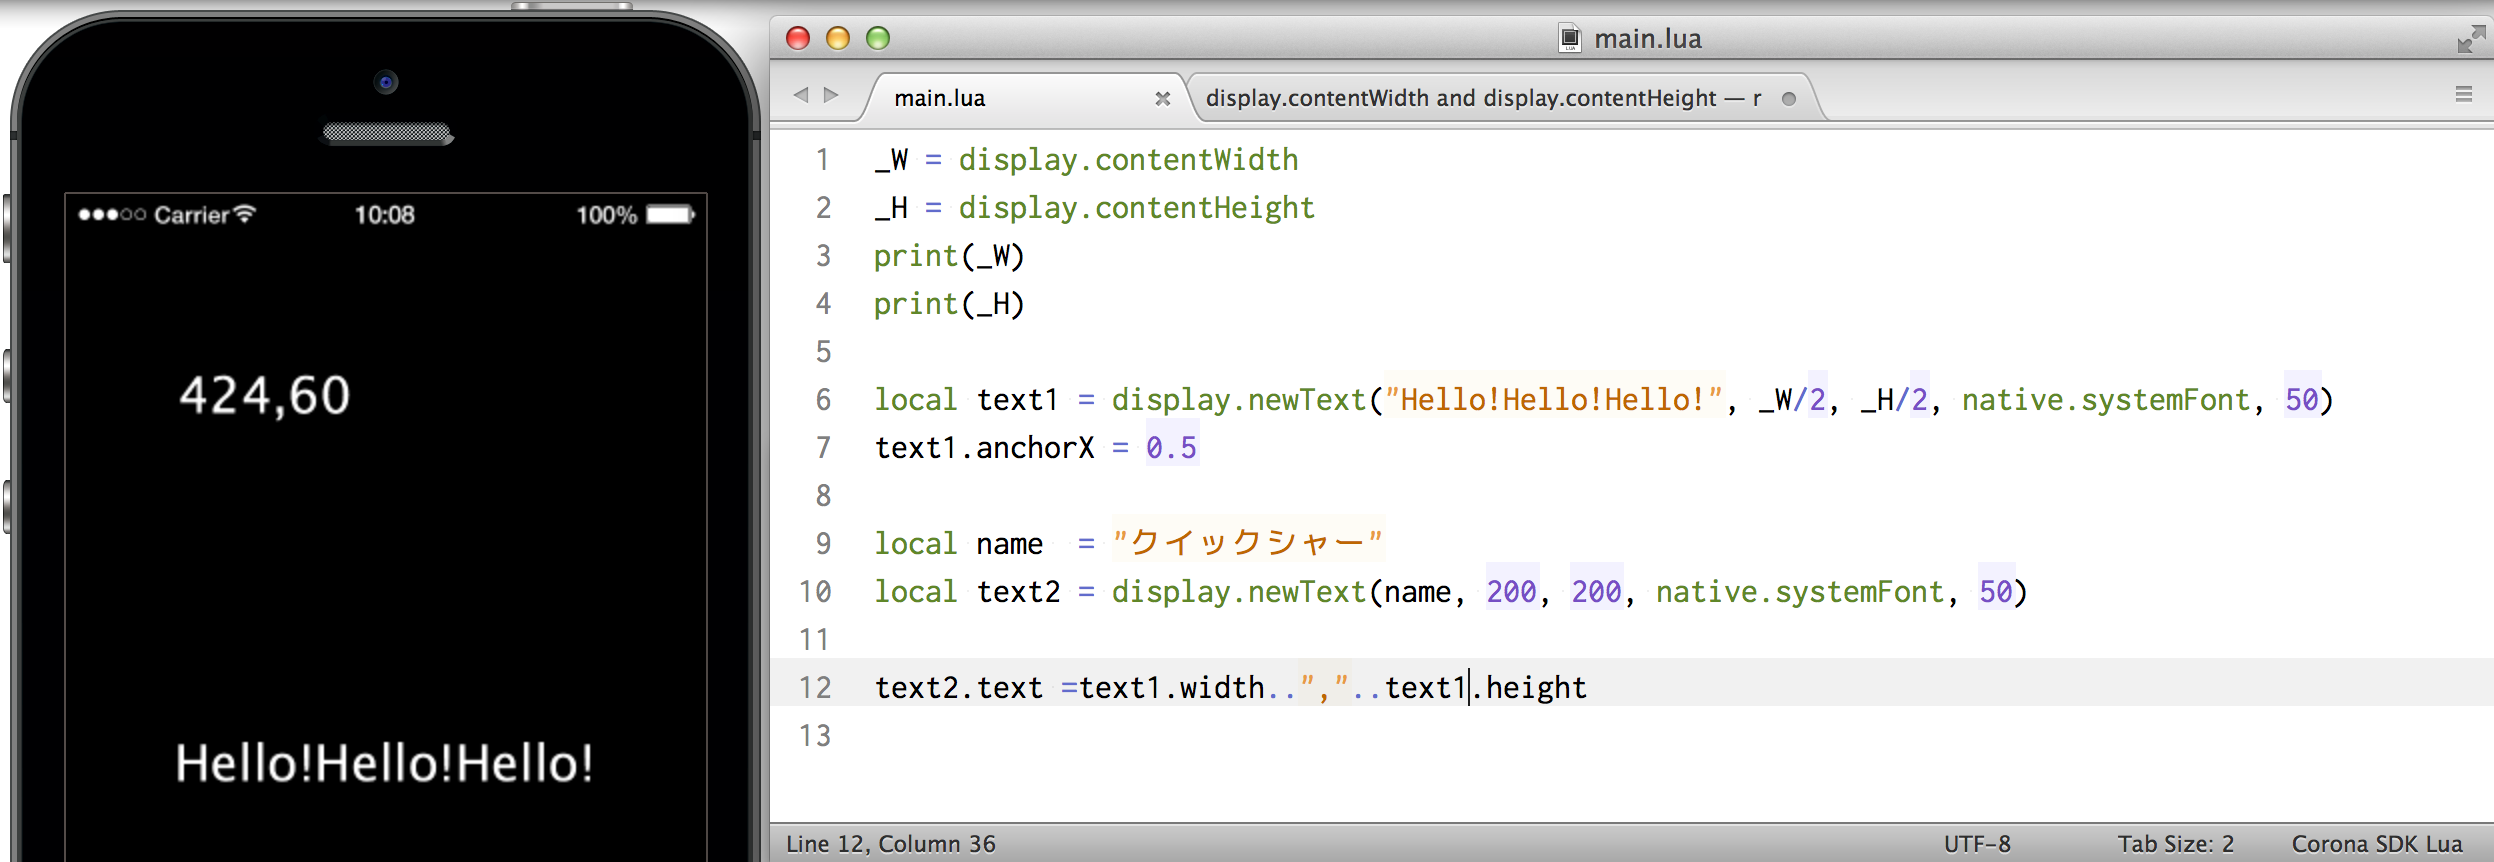Go to next tab with right arrow
2494x862 pixels.
click(x=831, y=95)
